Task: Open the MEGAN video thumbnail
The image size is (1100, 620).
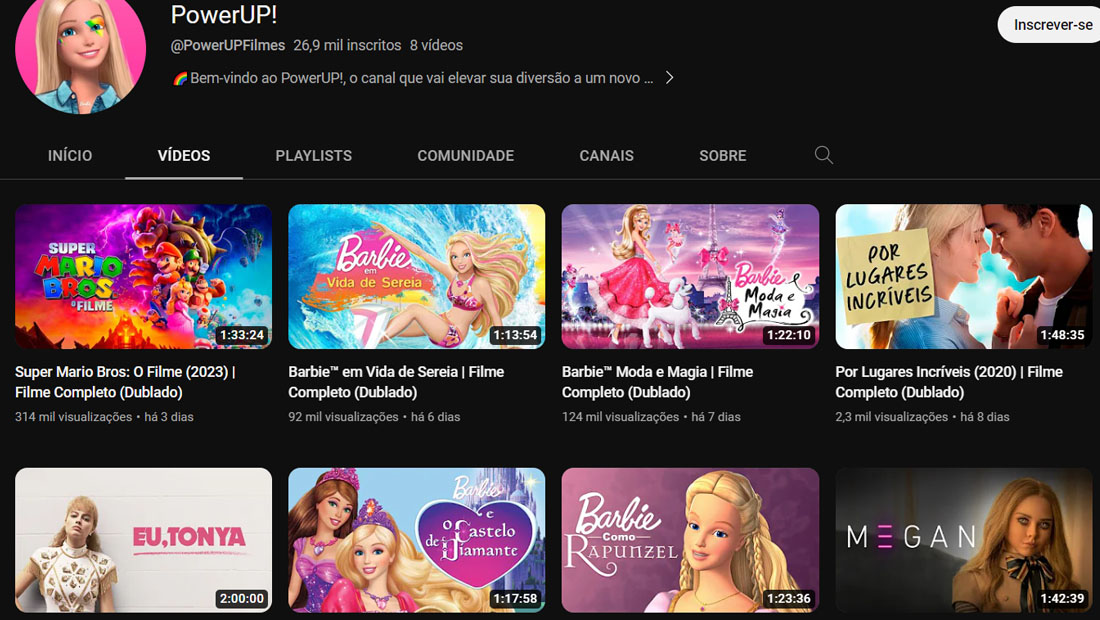Action: 964,540
